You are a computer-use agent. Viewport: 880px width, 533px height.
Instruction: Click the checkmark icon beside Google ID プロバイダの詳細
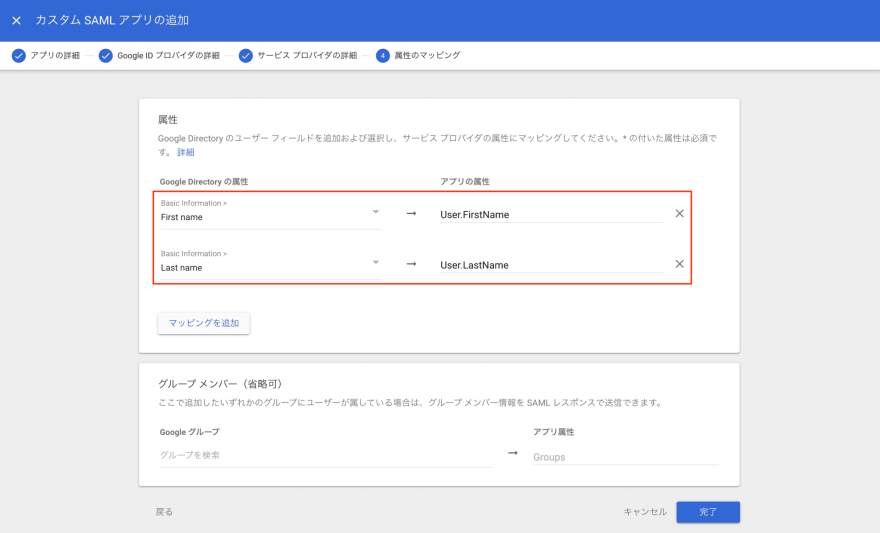pyautogui.click(x=106, y=56)
